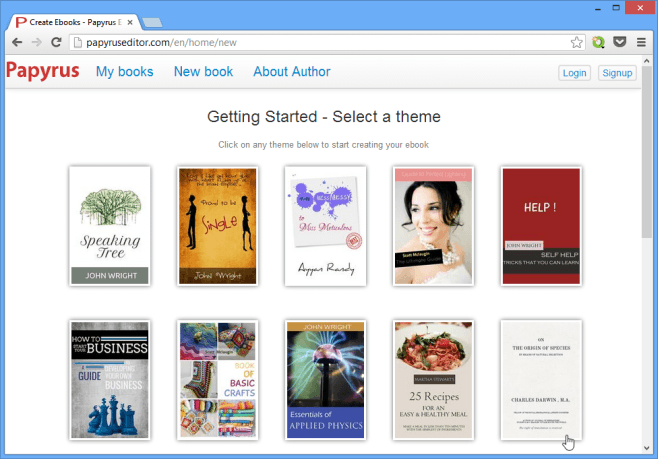
Task: Click the page icon in address bar
Action: 77,42
